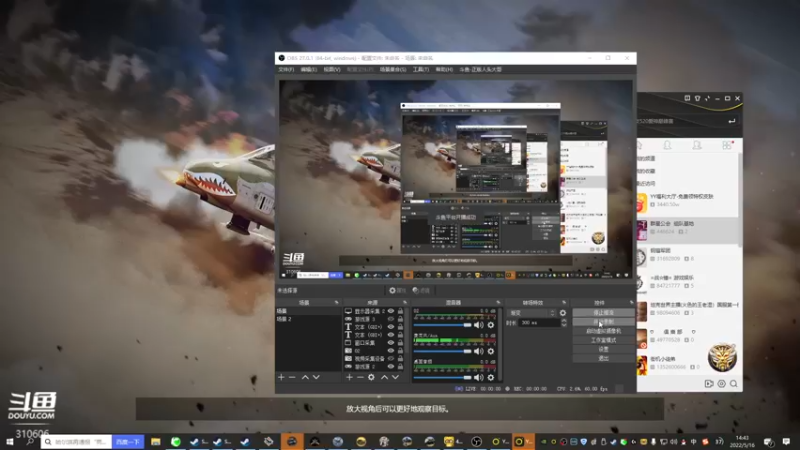Click the 工作室模式 button
The image size is (800, 450).
pos(603,340)
